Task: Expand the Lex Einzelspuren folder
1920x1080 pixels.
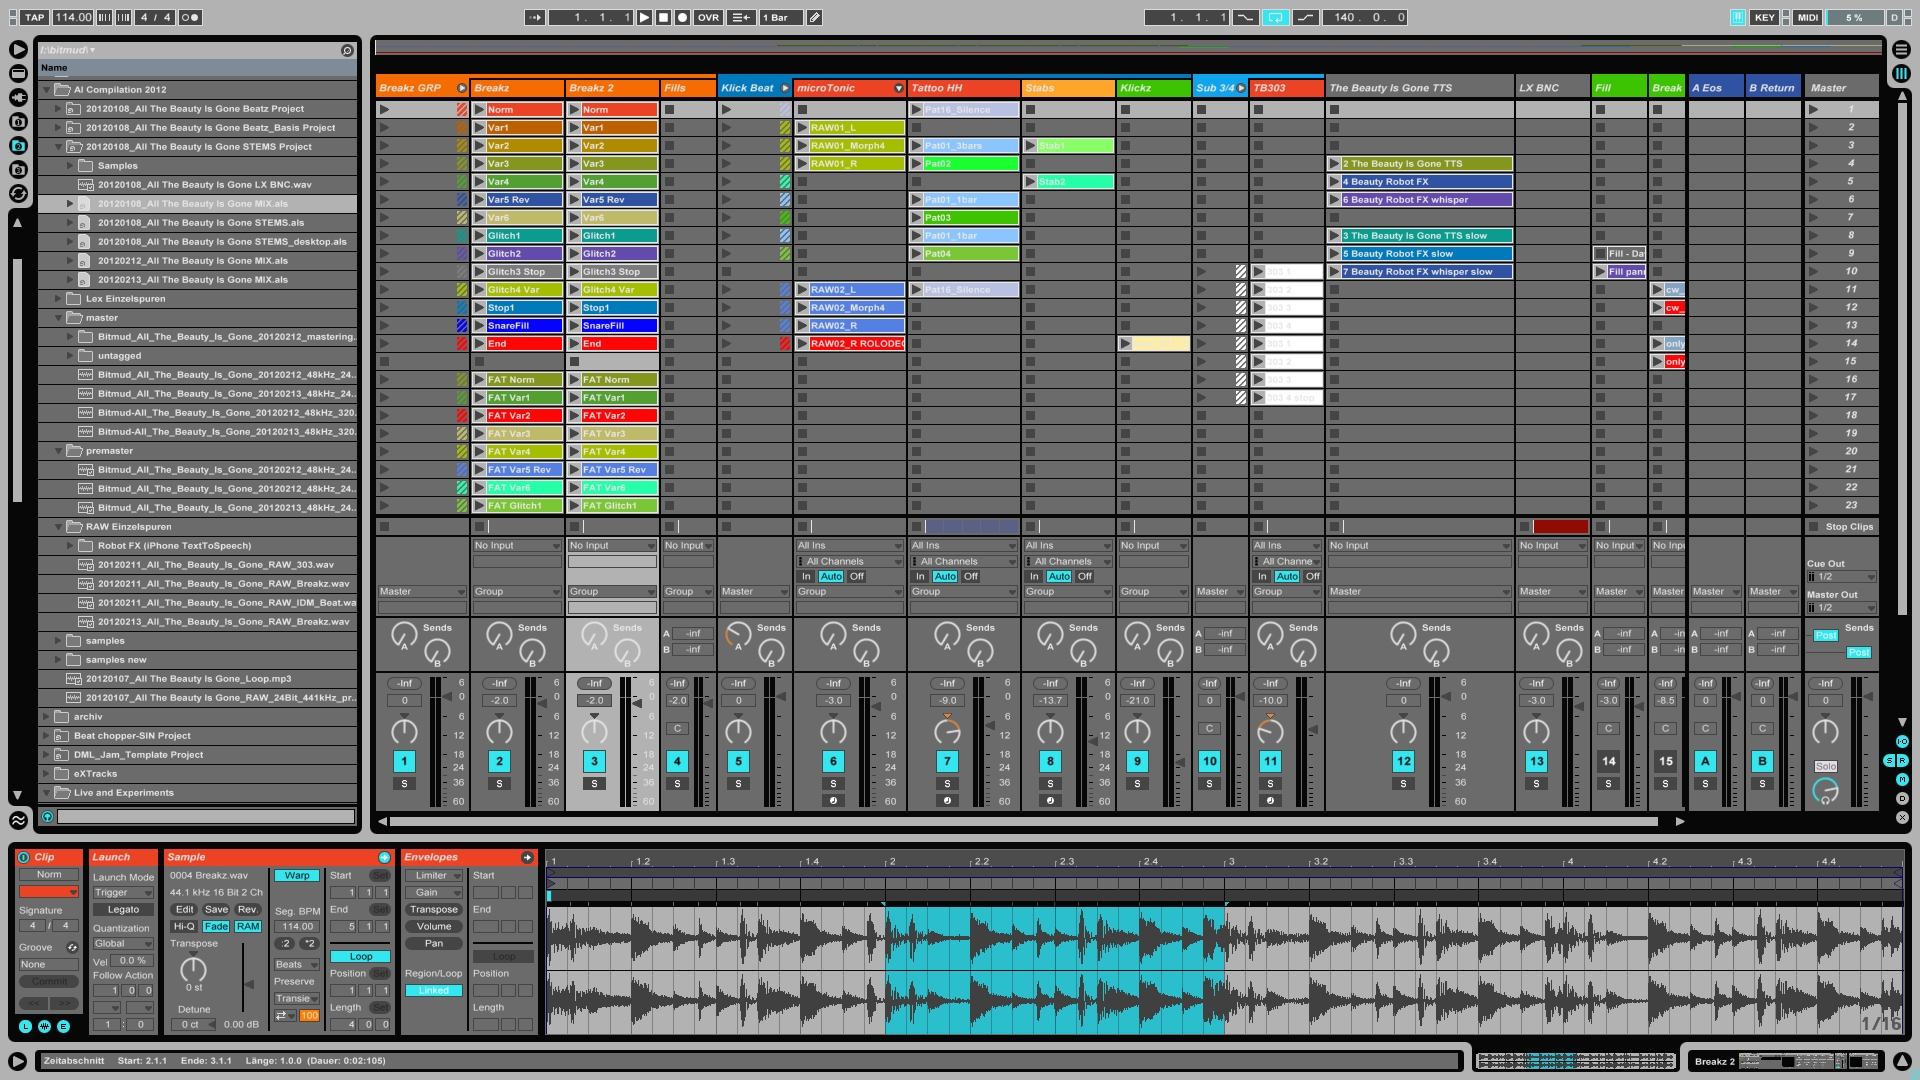Action: pos(58,299)
